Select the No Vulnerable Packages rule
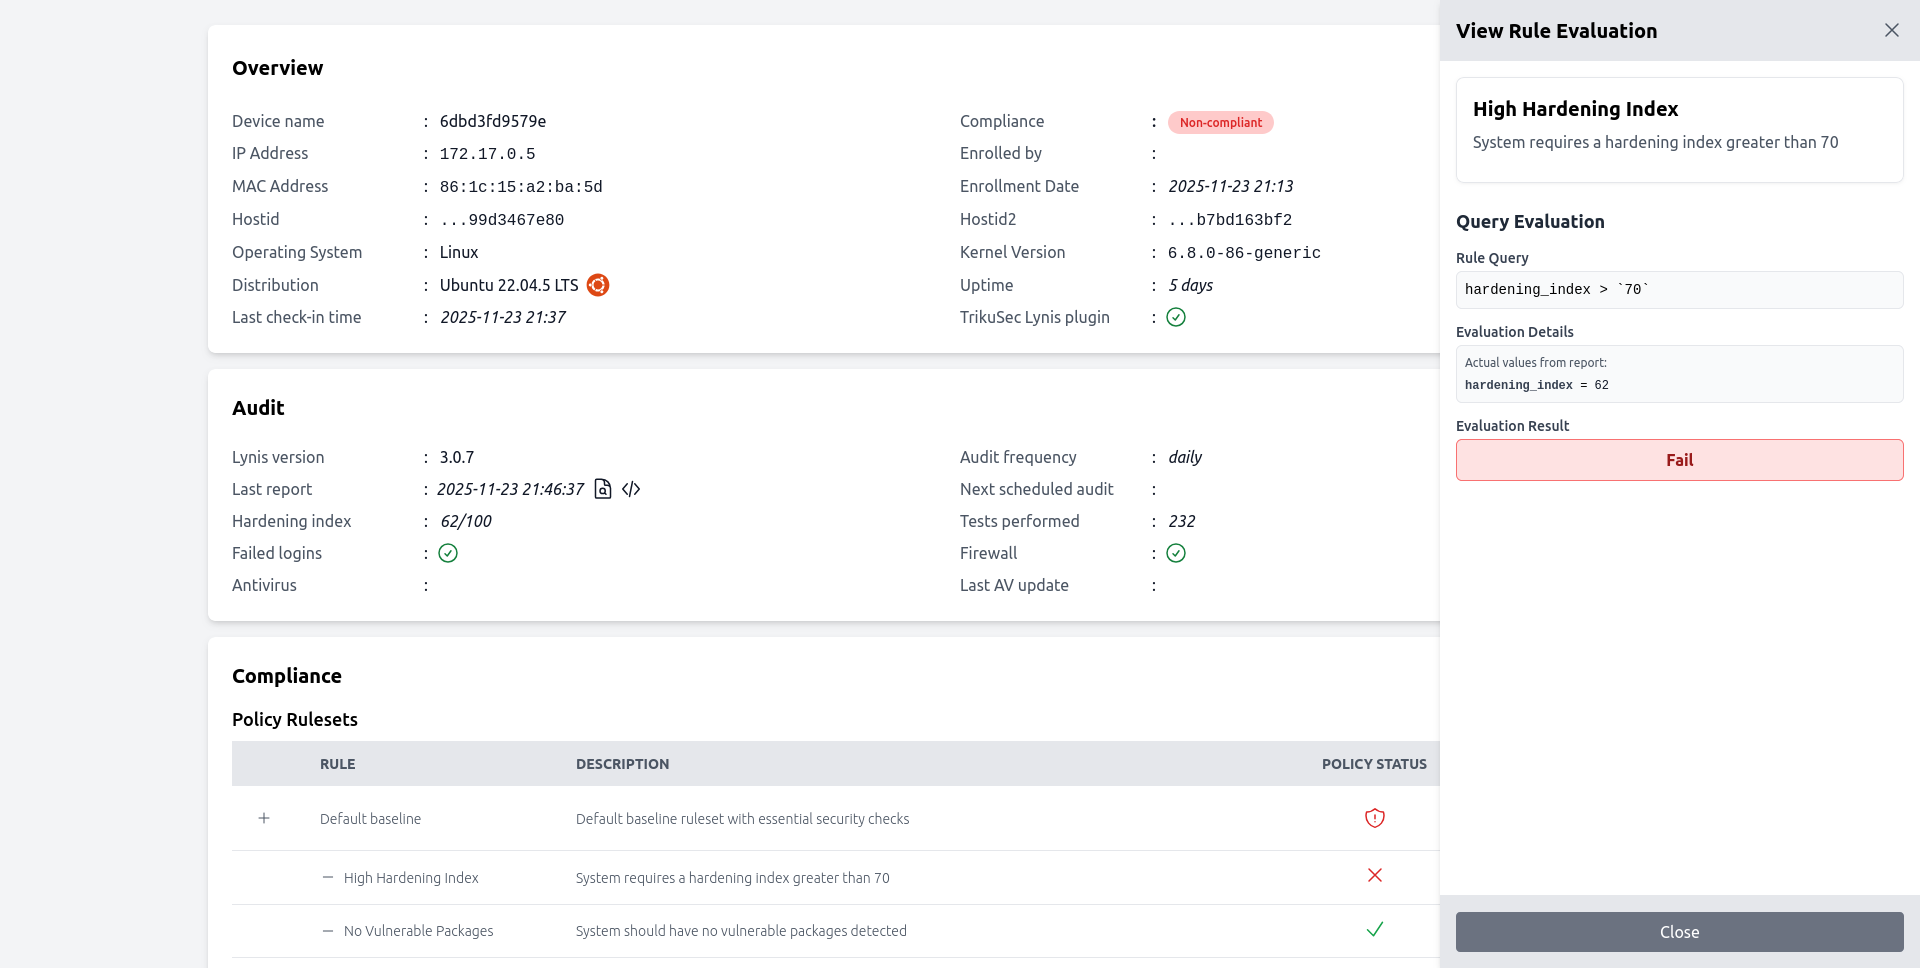The image size is (1920, 968). [x=418, y=931]
